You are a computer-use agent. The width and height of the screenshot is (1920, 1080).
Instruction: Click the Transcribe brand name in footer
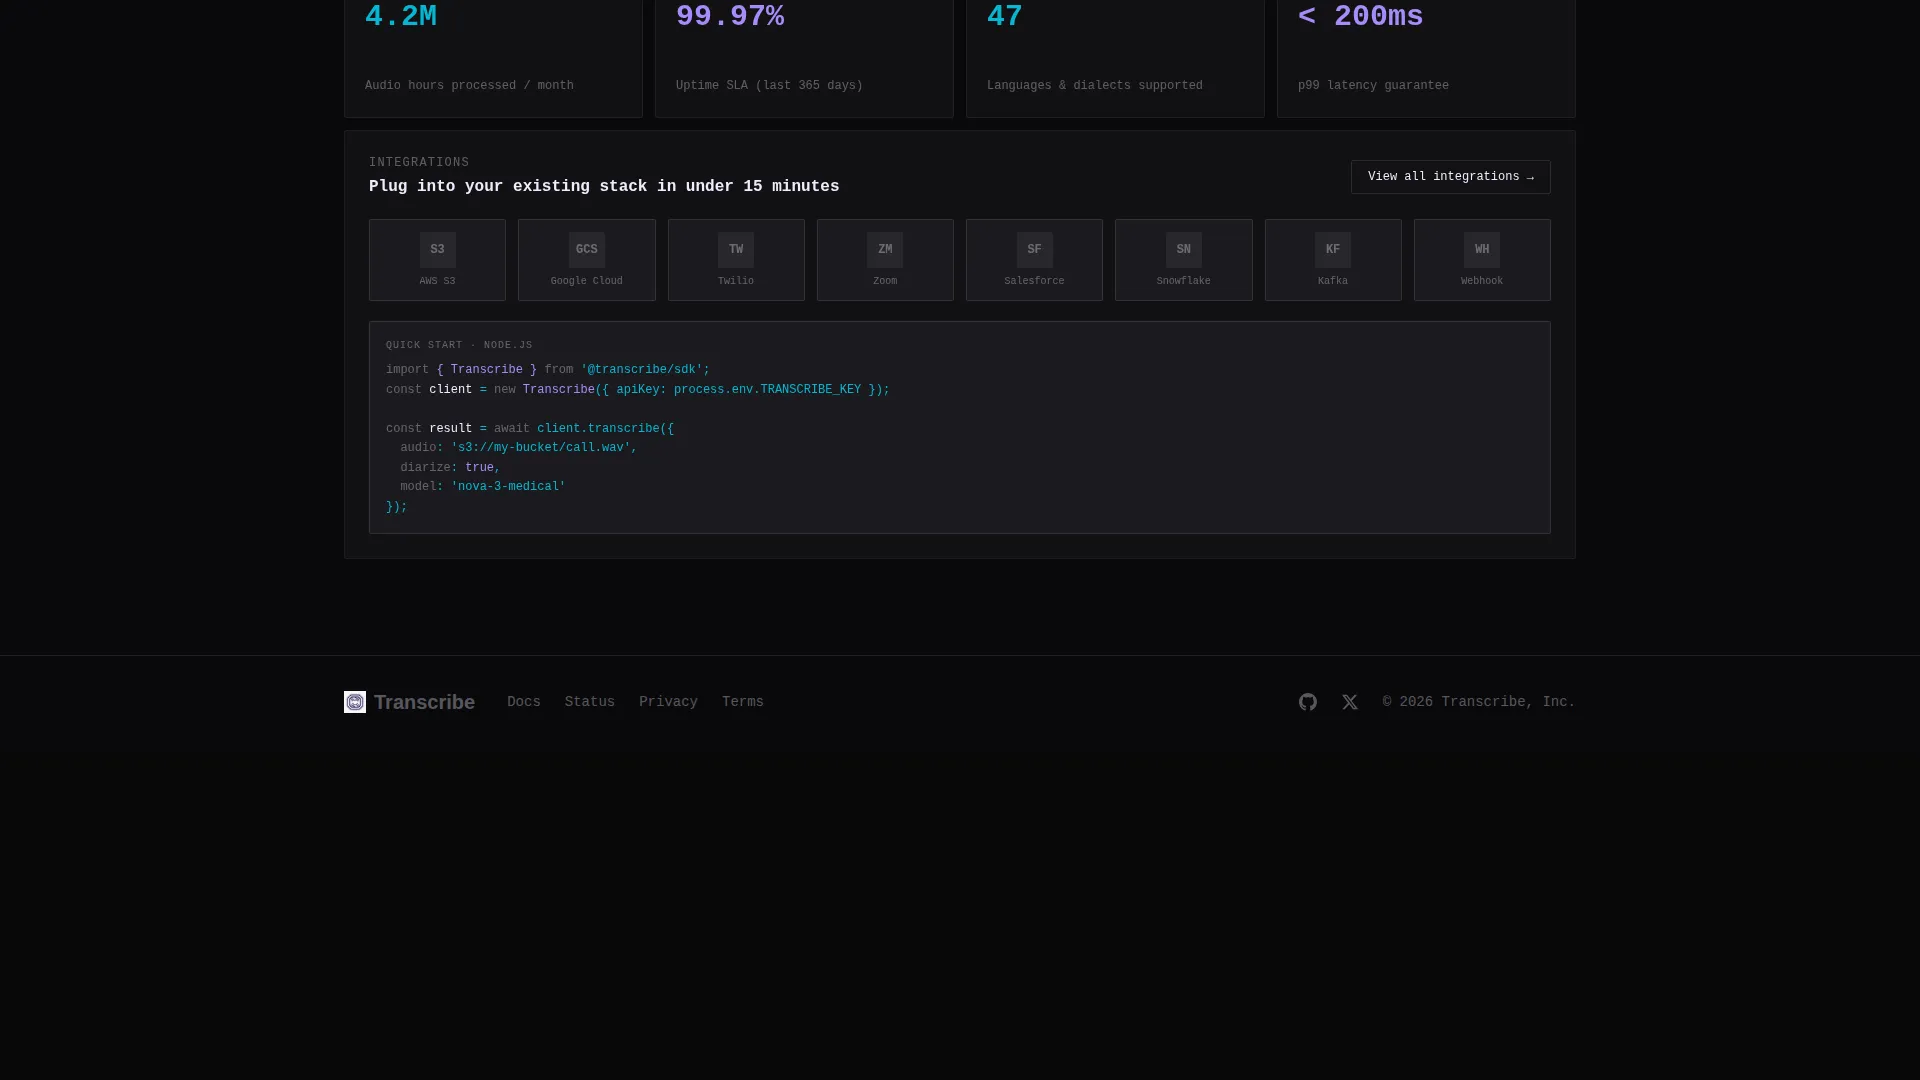(424, 702)
